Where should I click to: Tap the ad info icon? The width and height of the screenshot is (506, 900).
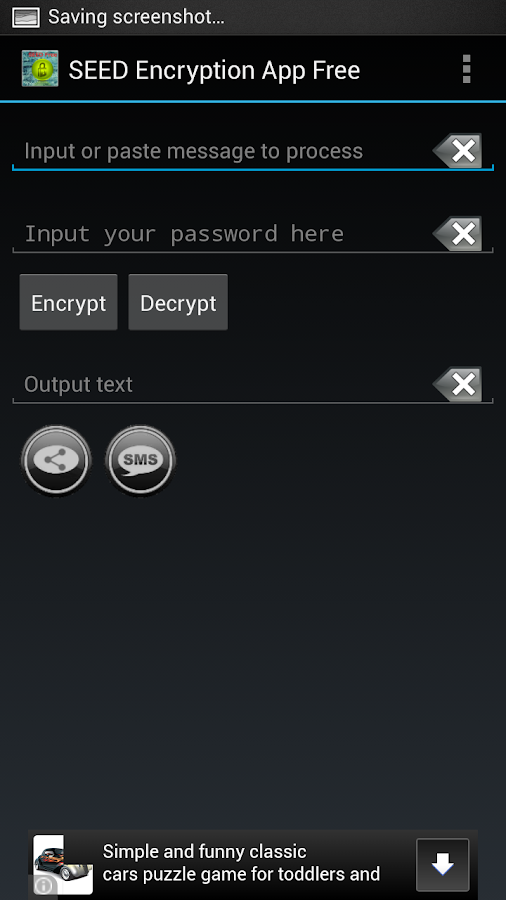(x=45, y=886)
